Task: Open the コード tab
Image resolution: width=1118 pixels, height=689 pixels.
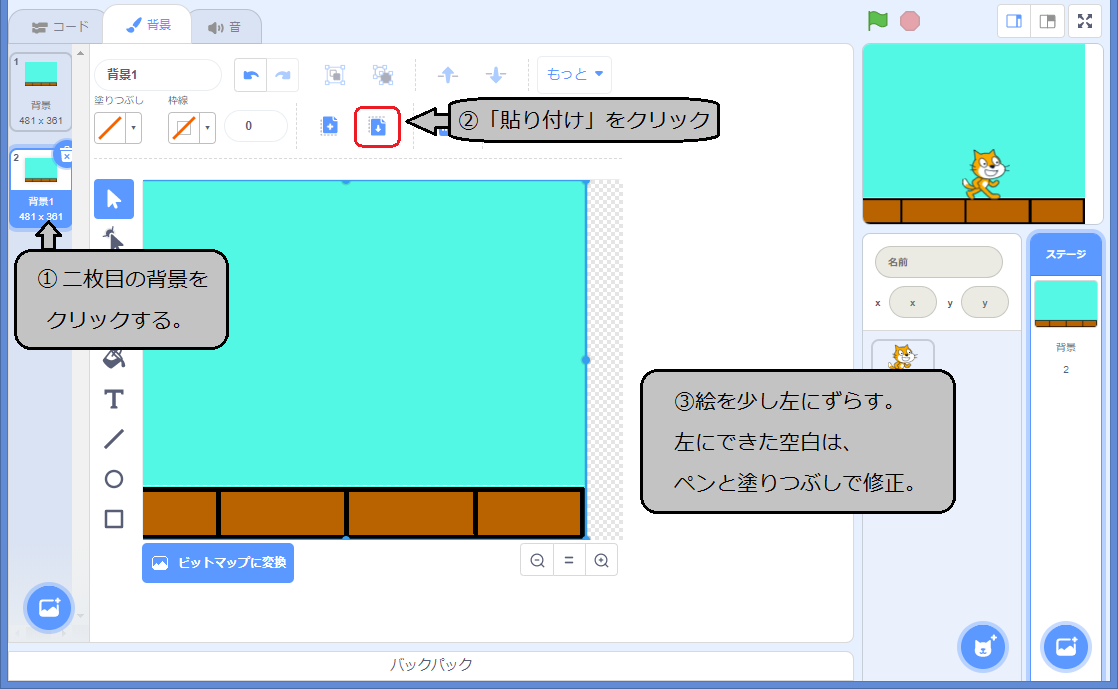Action: tap(61, 27)
